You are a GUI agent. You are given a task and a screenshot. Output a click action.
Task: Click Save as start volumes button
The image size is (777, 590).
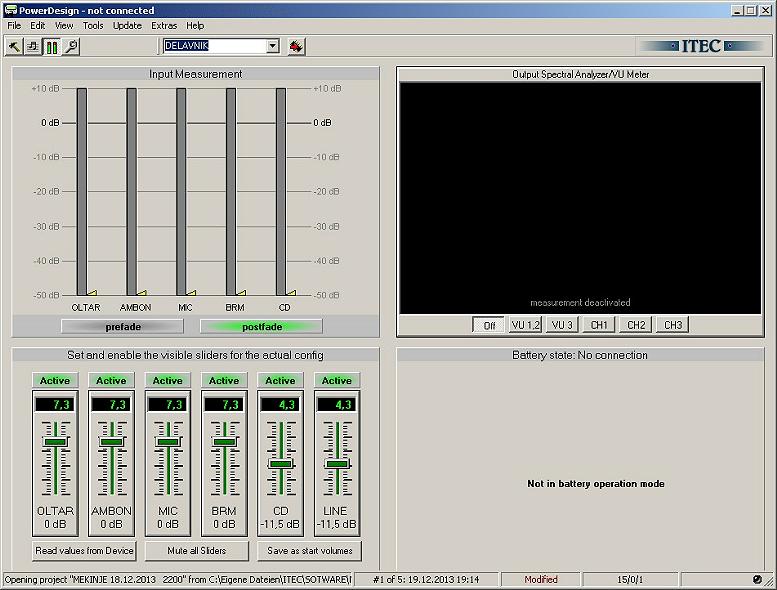click(309, 550)
